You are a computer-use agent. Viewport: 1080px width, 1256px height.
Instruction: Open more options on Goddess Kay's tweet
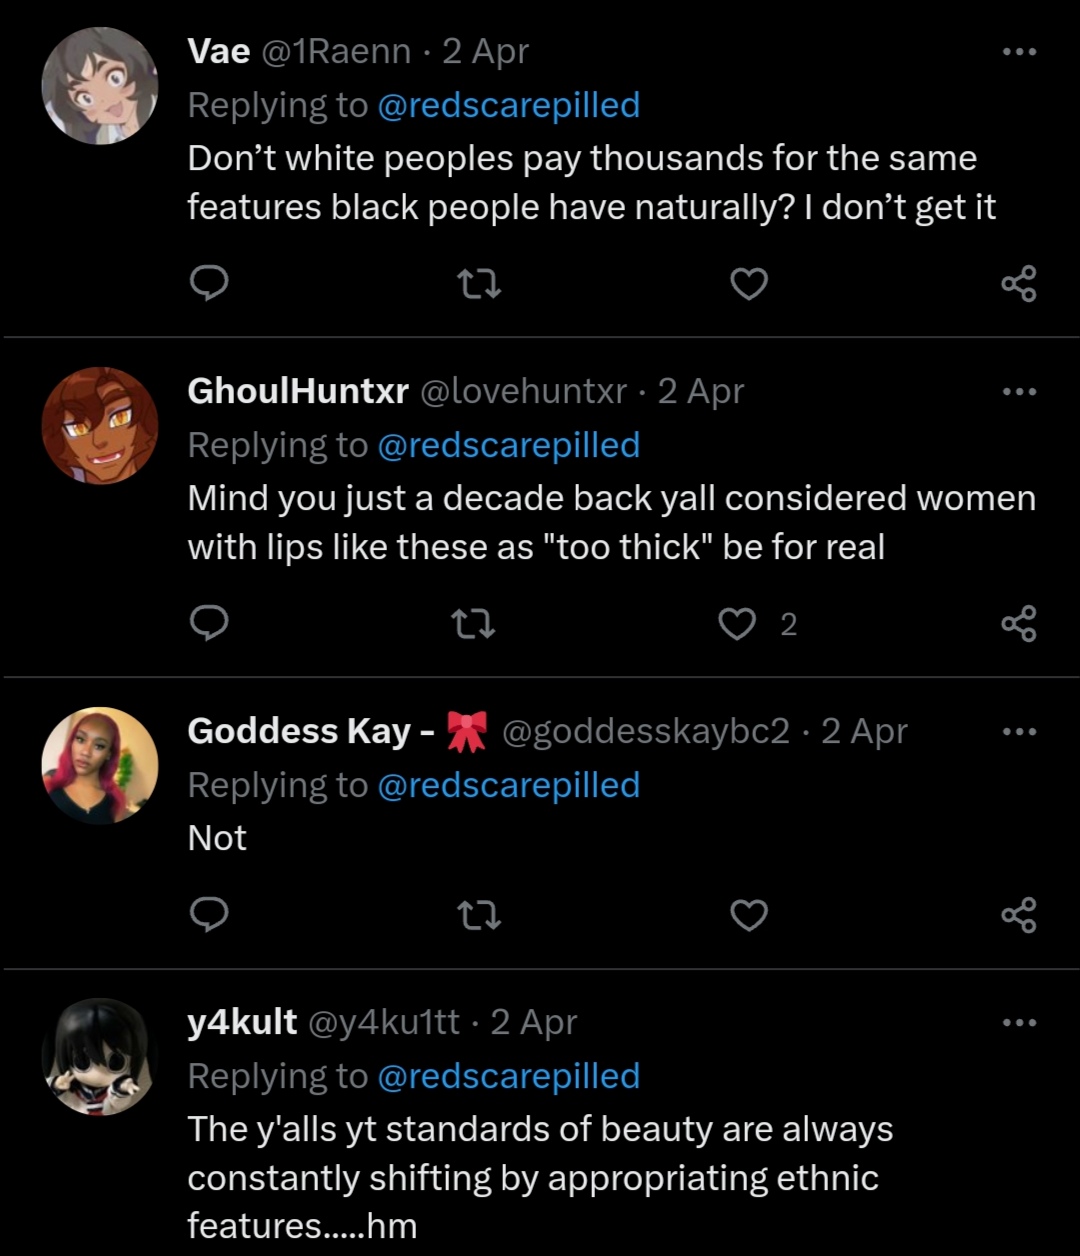coord(1019,731)
